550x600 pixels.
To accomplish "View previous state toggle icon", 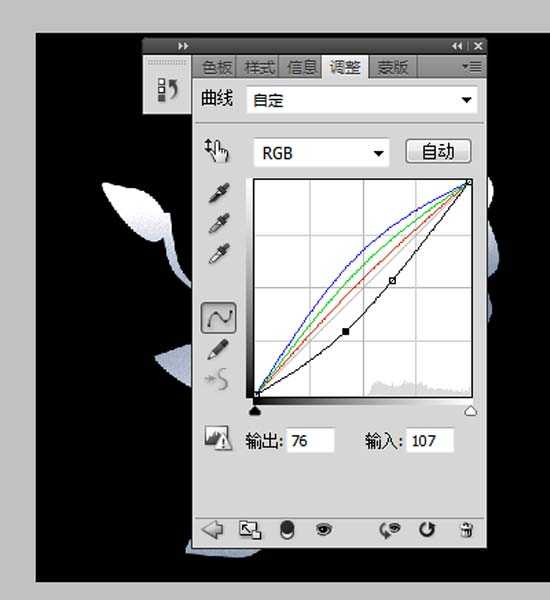I will point(390,530).
